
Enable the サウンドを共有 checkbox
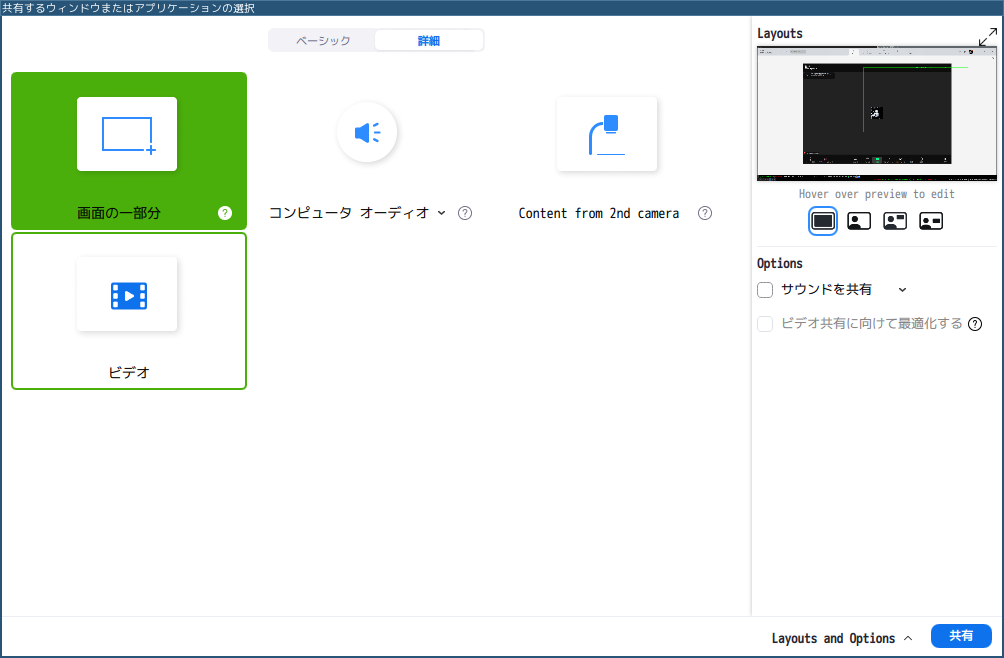766,290
